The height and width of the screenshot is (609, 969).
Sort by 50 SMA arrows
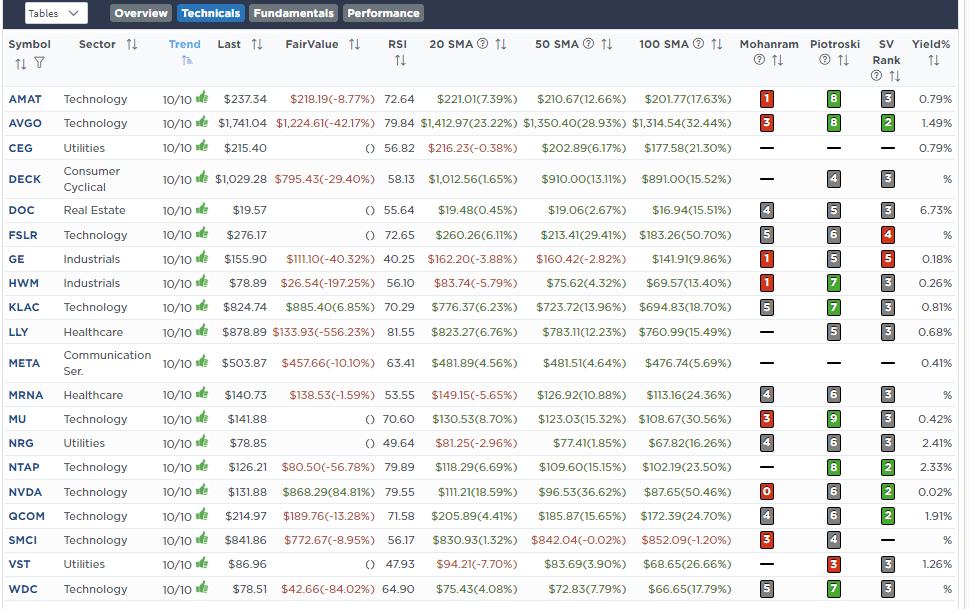[606, 45]
